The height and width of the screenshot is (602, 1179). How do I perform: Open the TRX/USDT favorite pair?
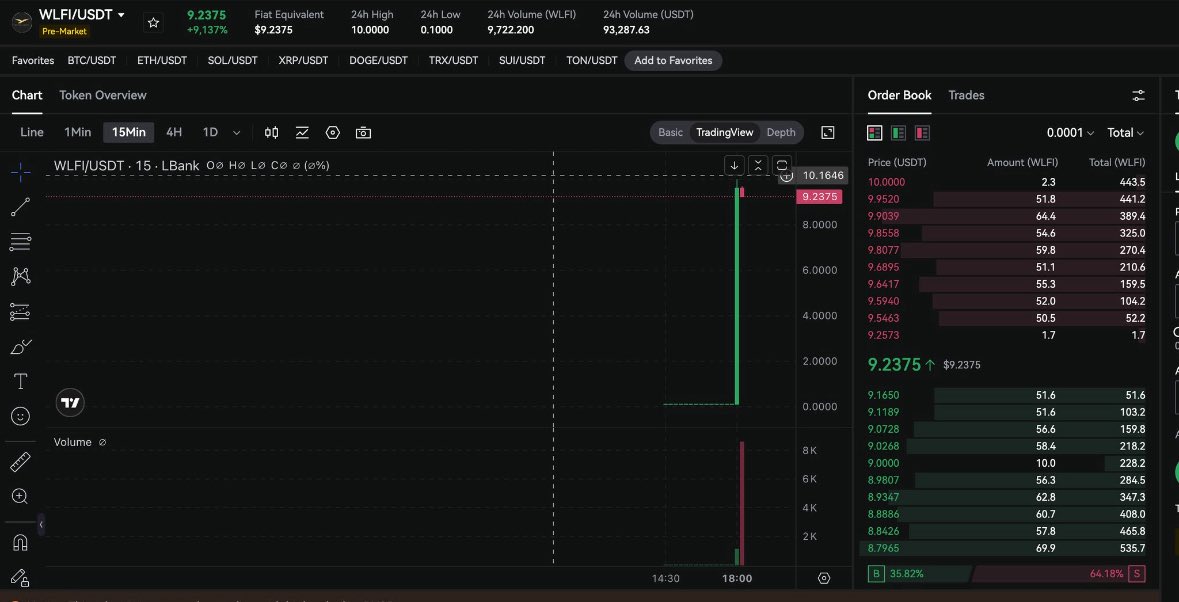(x=453, y=61)
